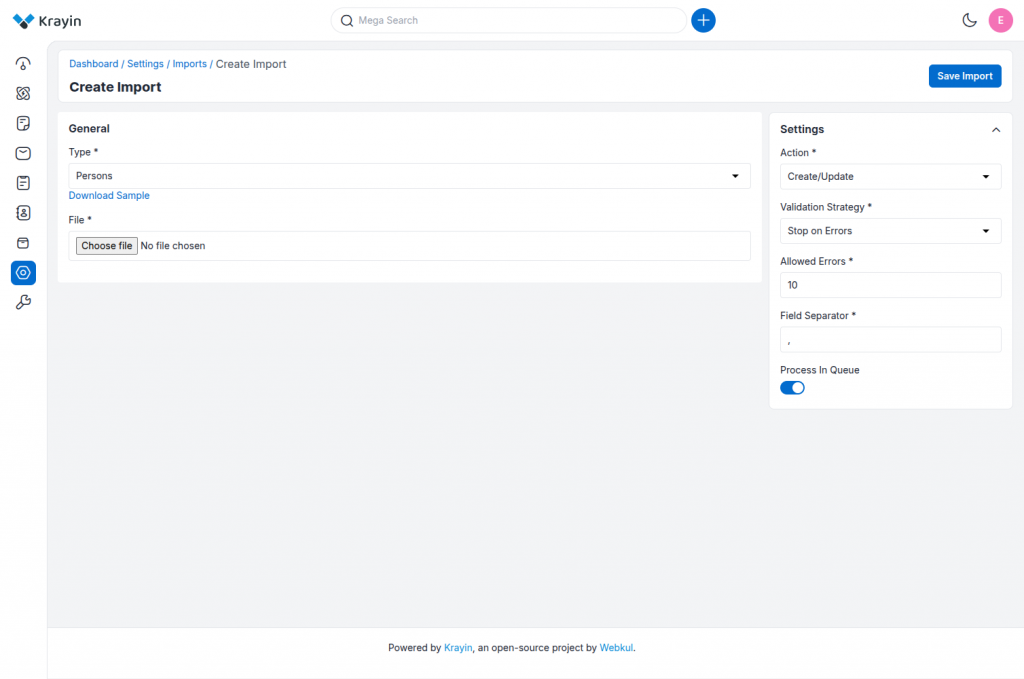
Task: Open the Webkul footer link
Action: 616,648
